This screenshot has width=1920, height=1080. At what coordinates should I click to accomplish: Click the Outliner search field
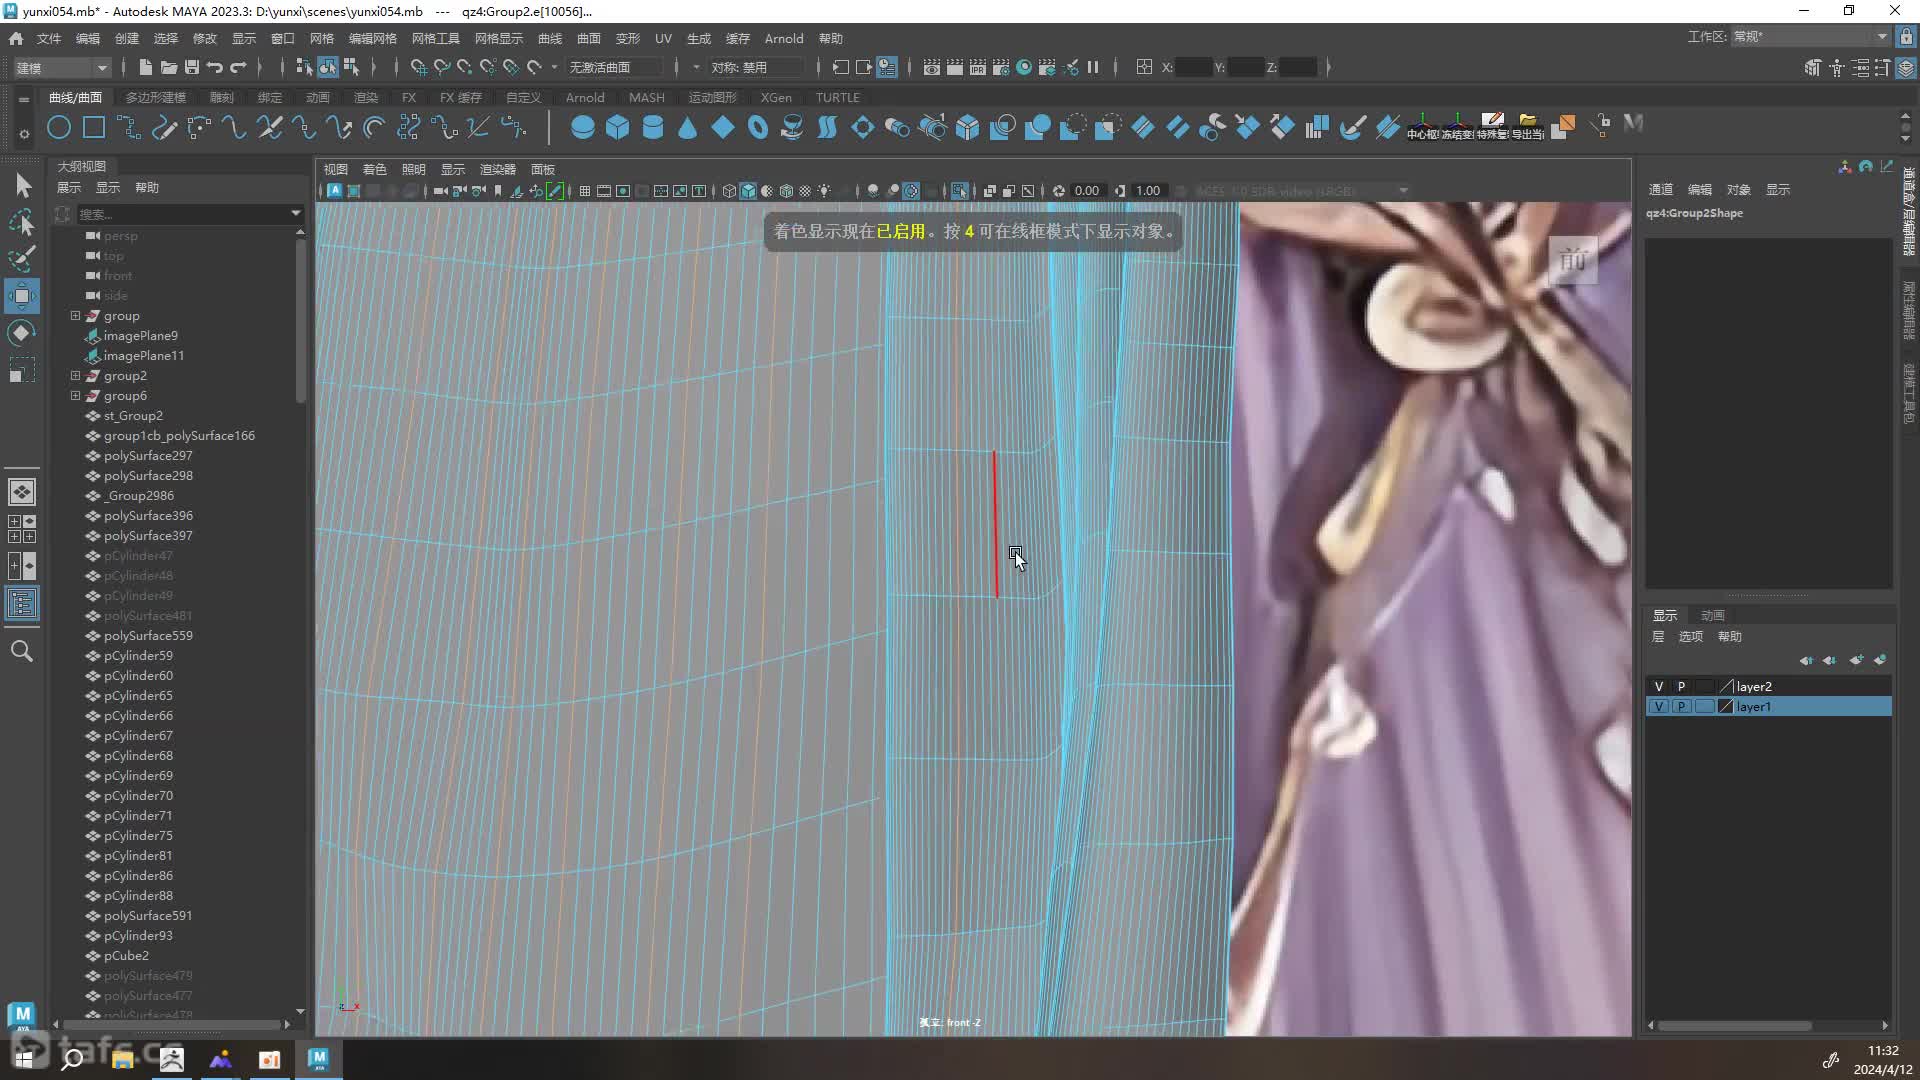[180, 214]
